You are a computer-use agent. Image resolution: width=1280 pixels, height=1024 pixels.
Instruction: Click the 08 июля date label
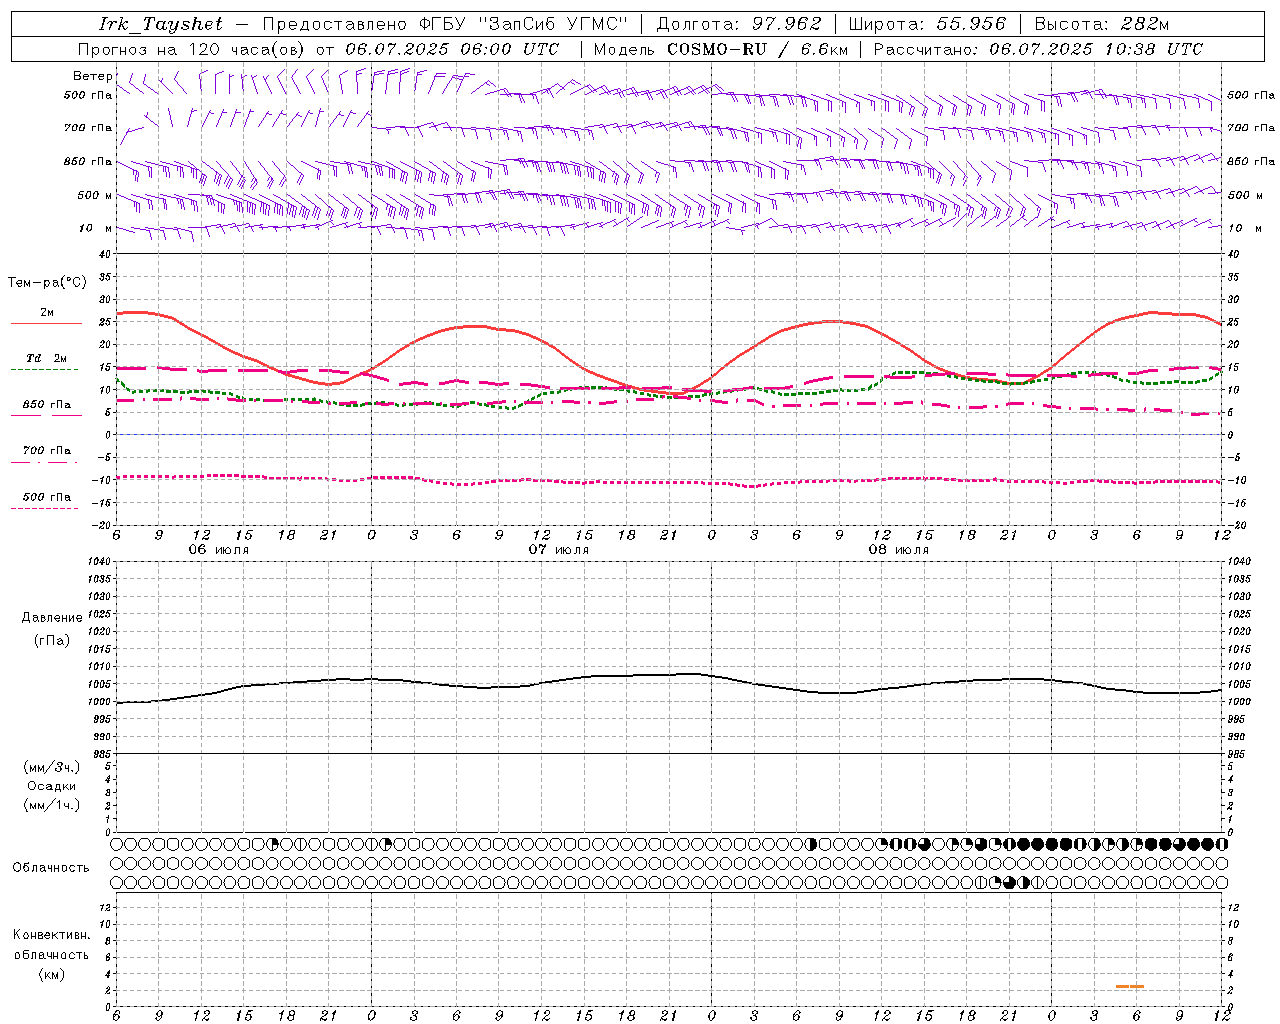899,550
